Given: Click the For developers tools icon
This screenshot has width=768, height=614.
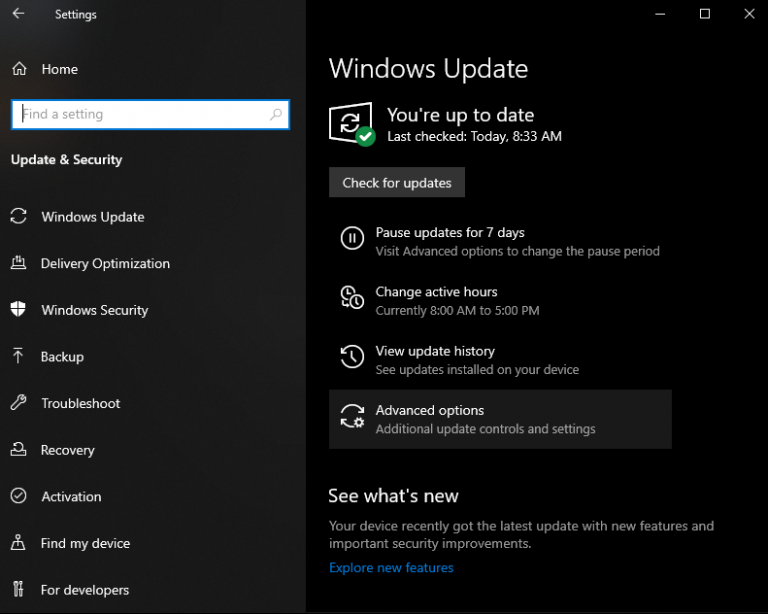Looking at the screenshot, I should click(18, 589).
